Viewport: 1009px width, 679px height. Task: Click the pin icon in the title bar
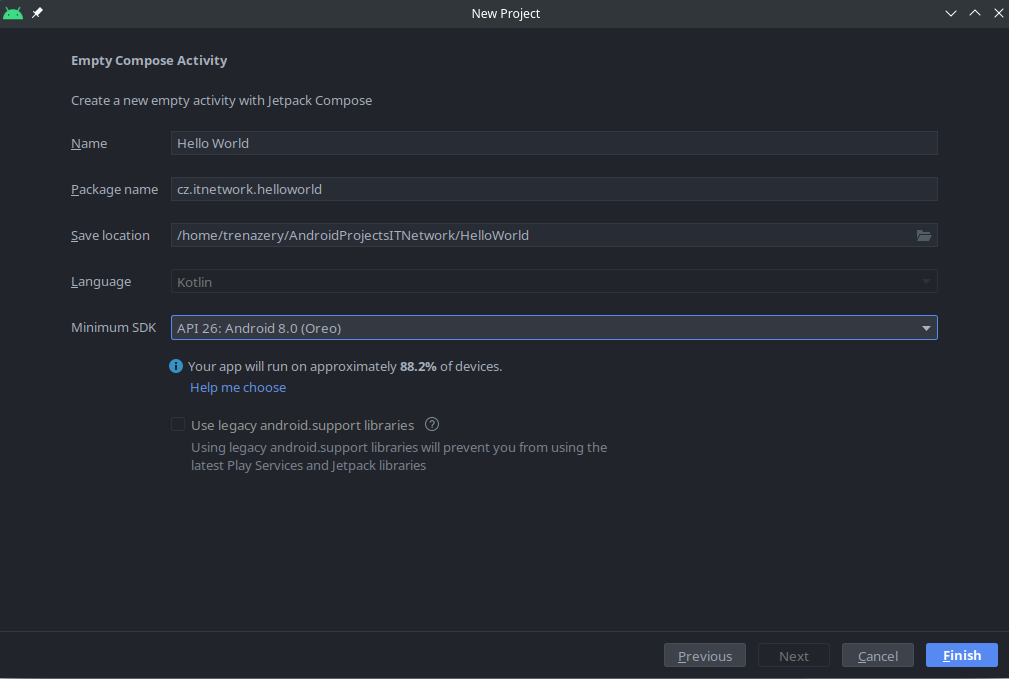pyautogui.click(x=36, y=13)
